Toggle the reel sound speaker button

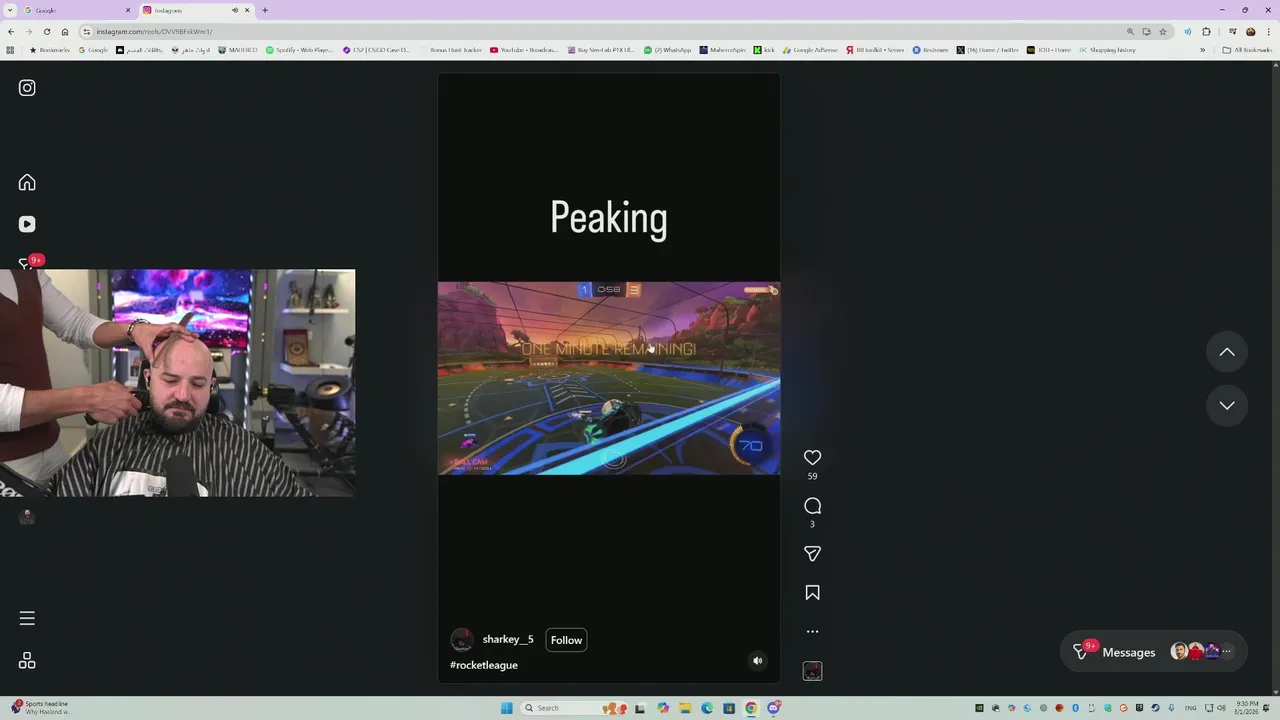pos(757,660)
